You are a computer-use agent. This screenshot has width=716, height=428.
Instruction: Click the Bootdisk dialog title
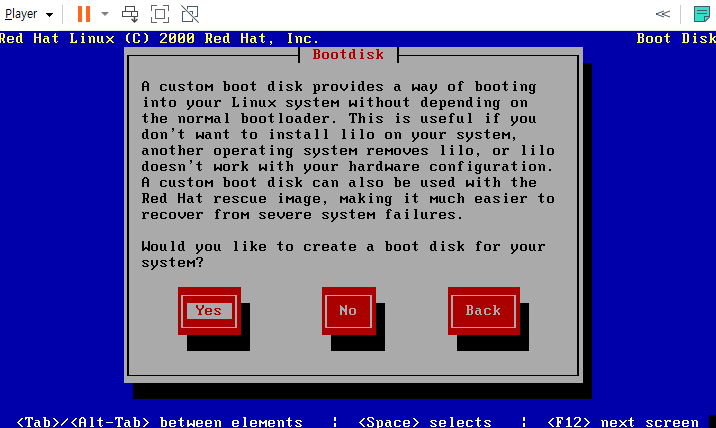click(x=348, y=54)
